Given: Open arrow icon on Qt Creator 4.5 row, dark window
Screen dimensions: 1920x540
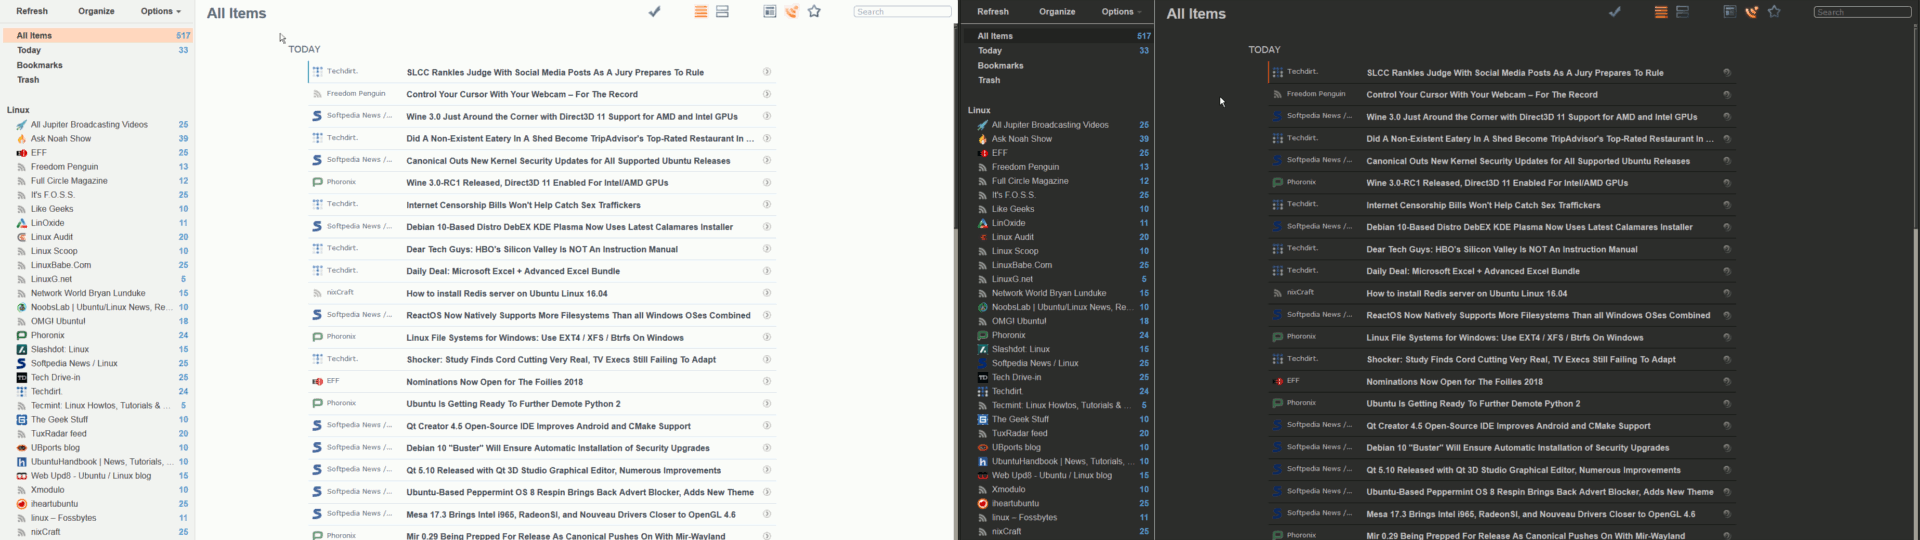Looking at the screenshot, I should (x=1727, y=426).
